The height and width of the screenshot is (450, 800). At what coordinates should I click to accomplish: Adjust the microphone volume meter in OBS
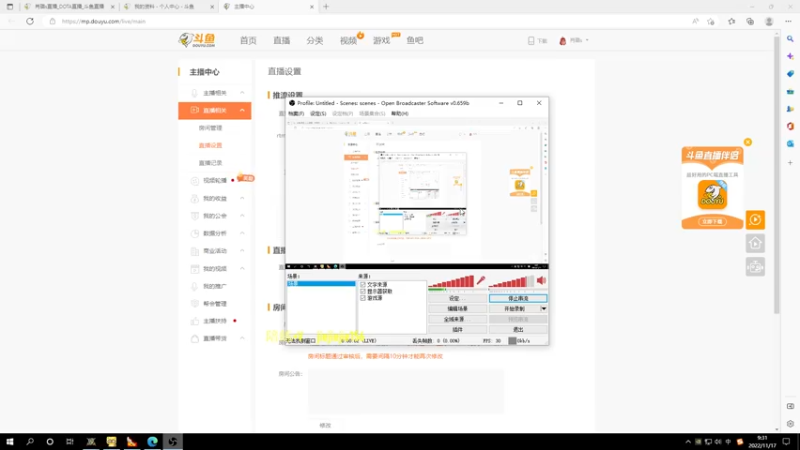(x=451, y=282)
